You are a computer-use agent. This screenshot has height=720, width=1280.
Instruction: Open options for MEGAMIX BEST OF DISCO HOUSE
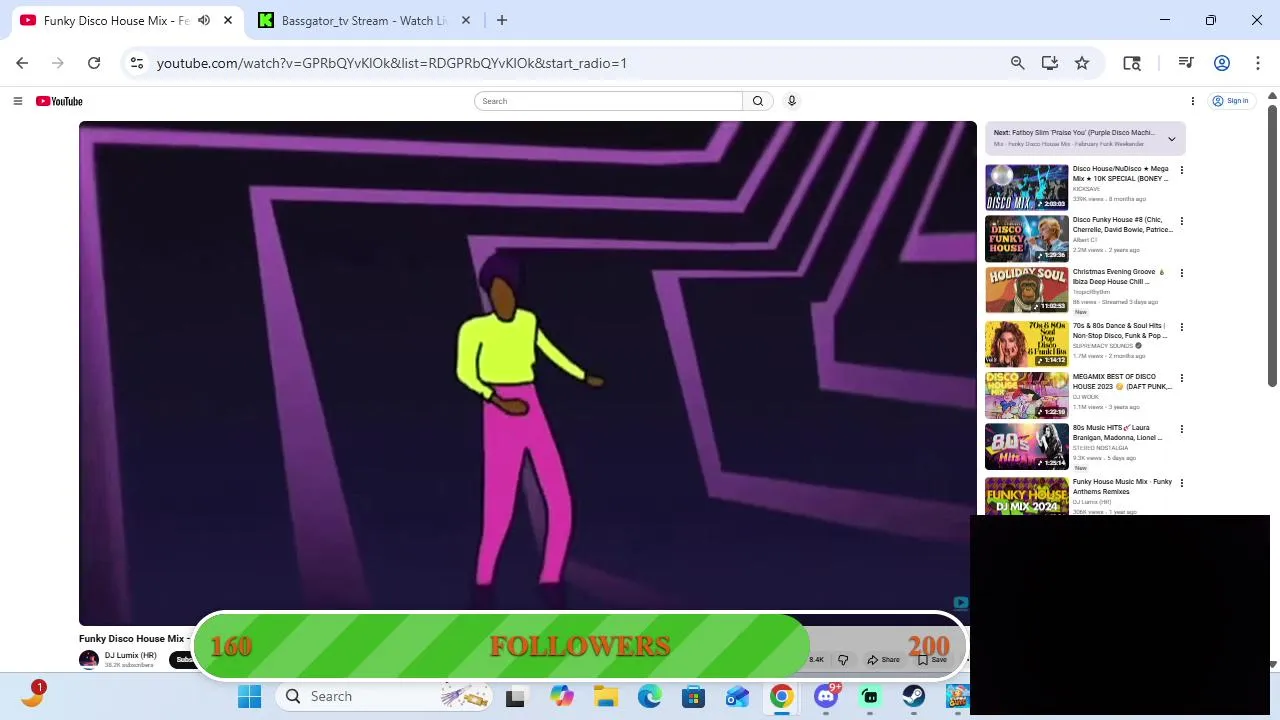tap(1181, 378)
